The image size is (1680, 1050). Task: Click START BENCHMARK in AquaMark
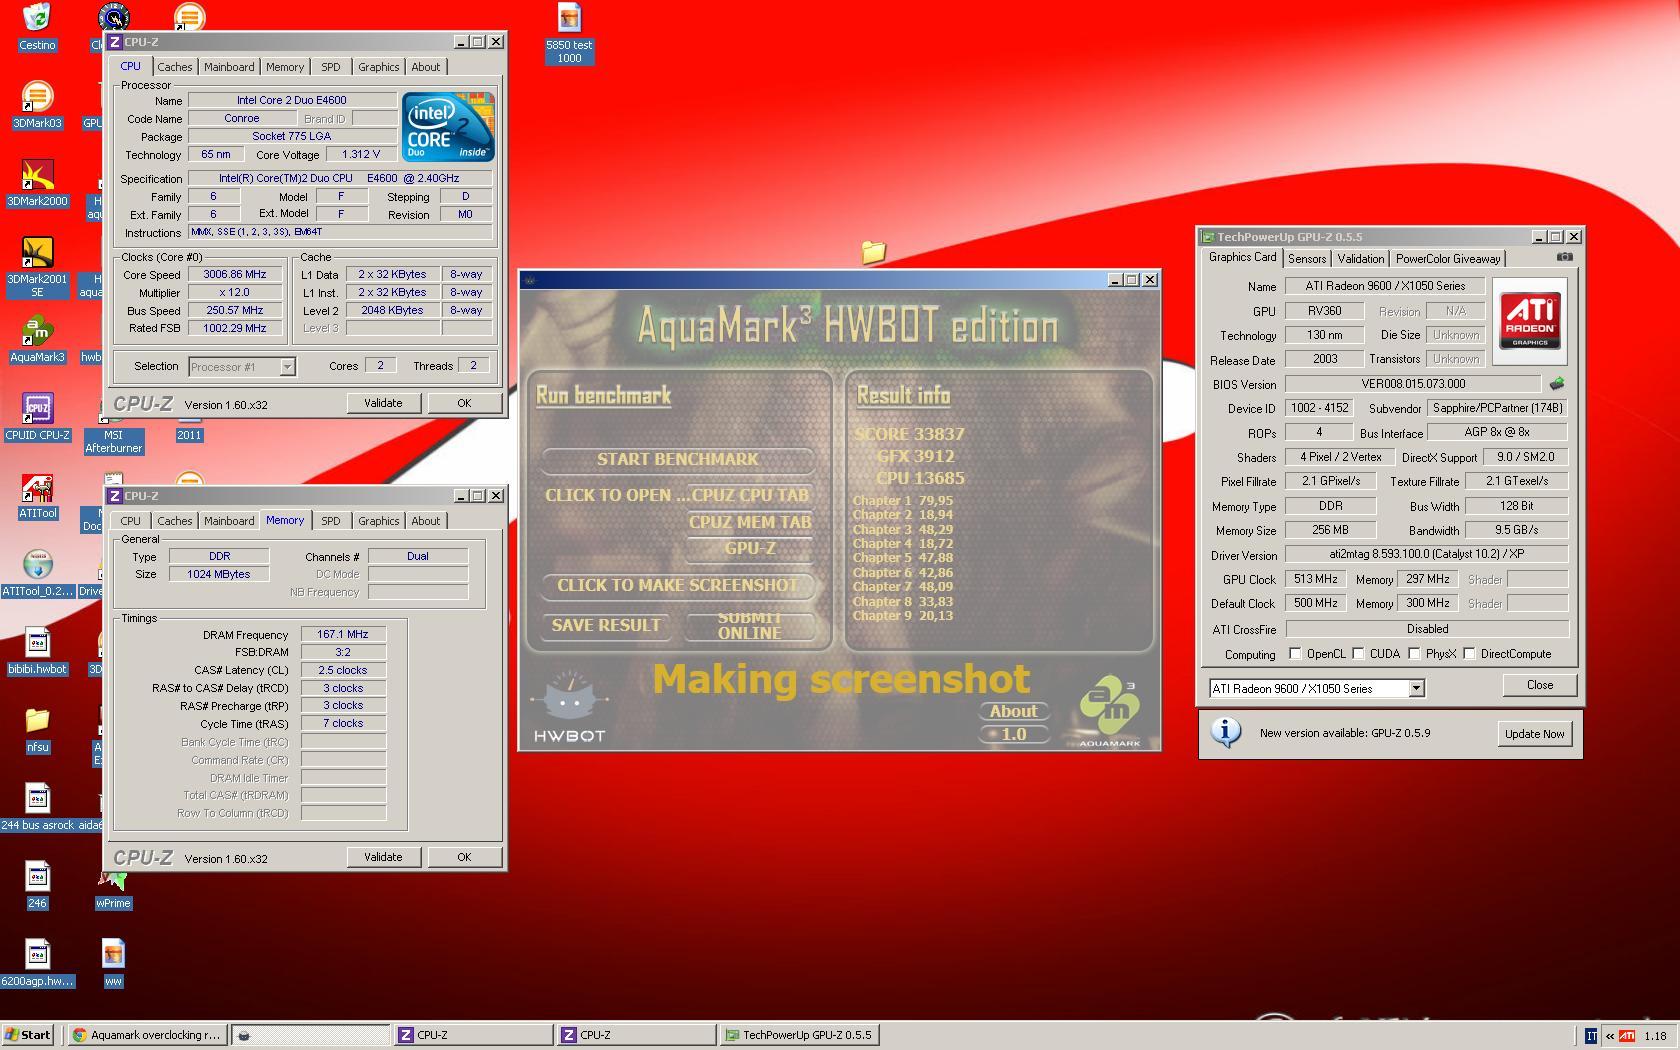point(677,459)
